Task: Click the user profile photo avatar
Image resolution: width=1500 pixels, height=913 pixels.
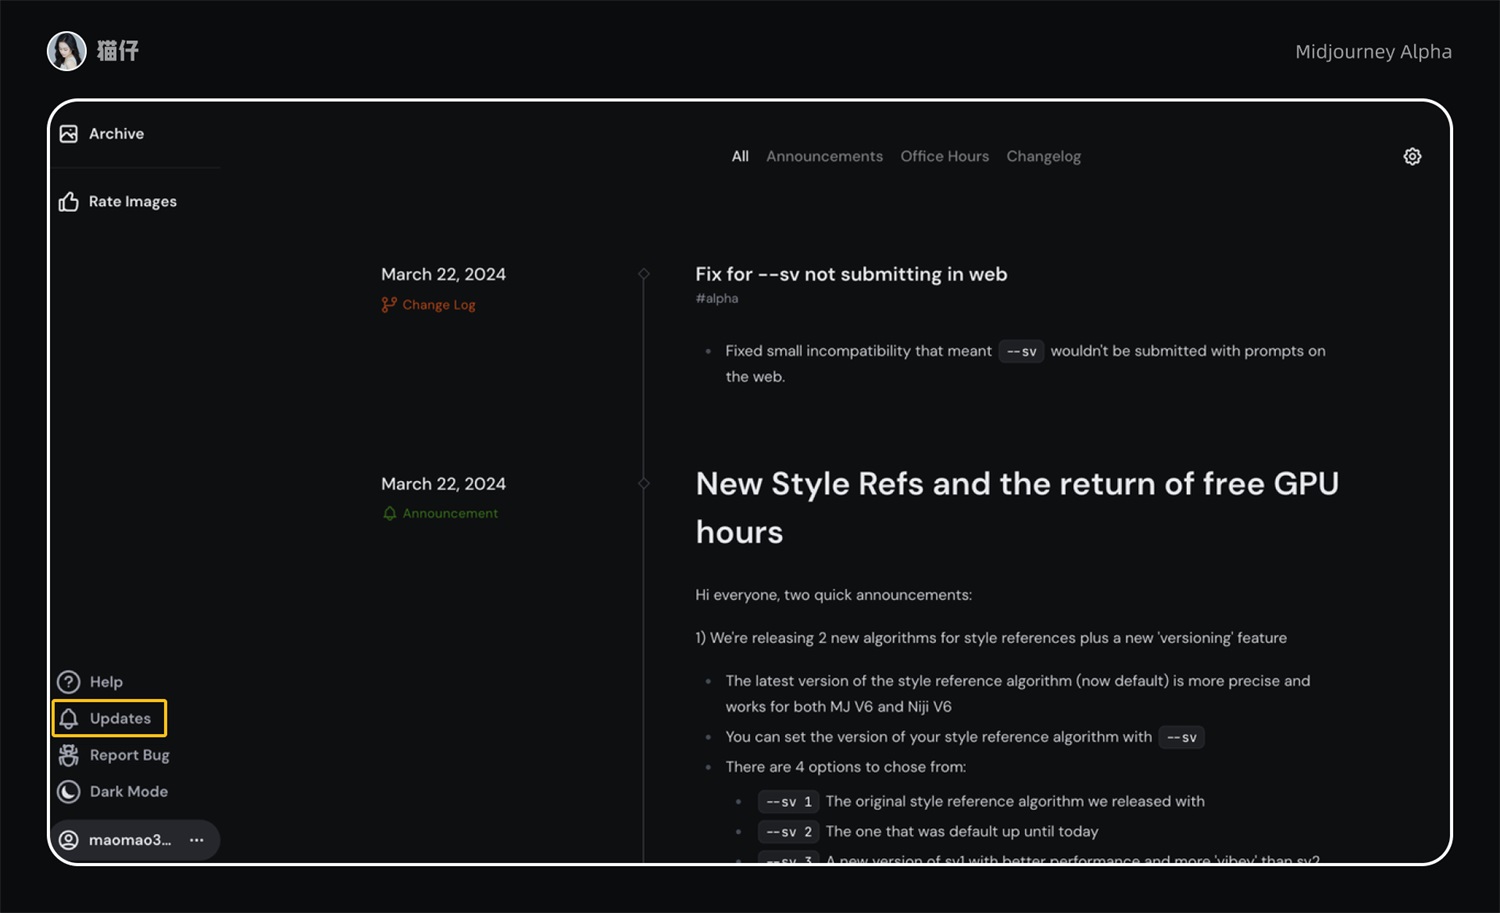Action: coord(67,51)
